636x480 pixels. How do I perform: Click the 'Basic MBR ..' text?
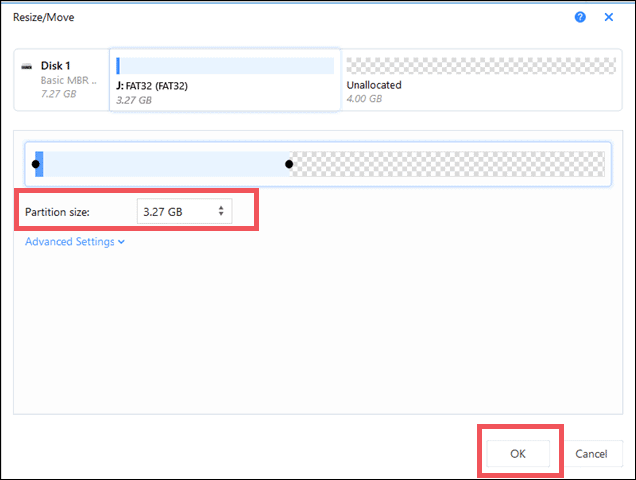69,80
